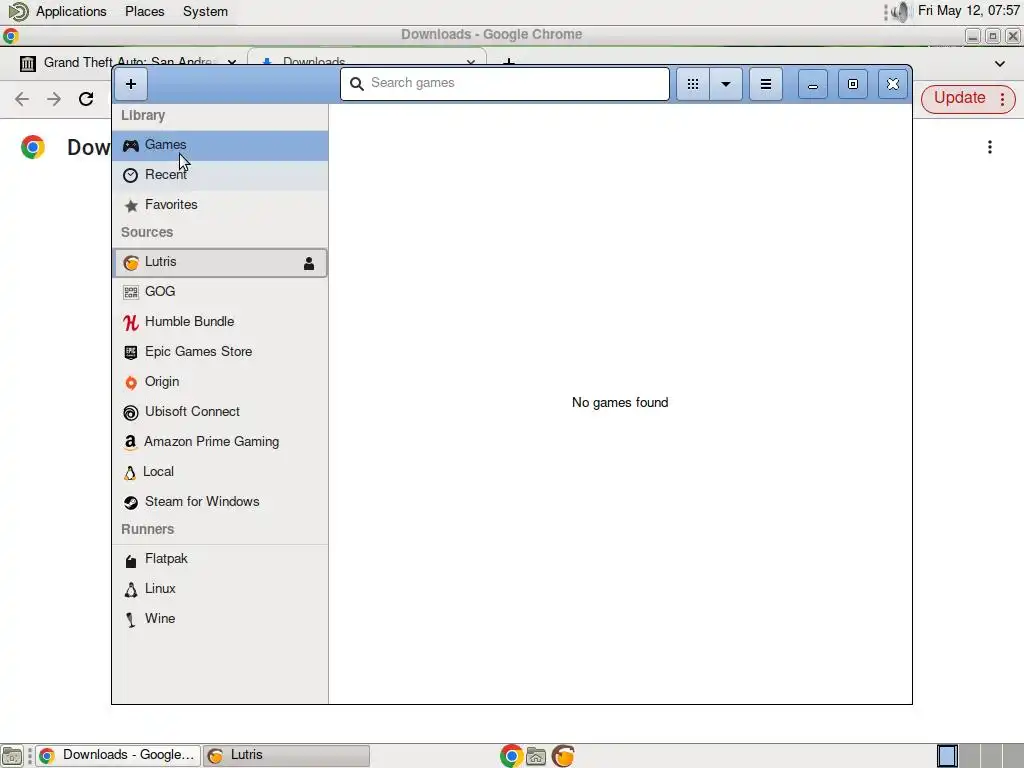Go forward in Chrome
Viewport: 1024px width, 768px height.
[54, 99]
